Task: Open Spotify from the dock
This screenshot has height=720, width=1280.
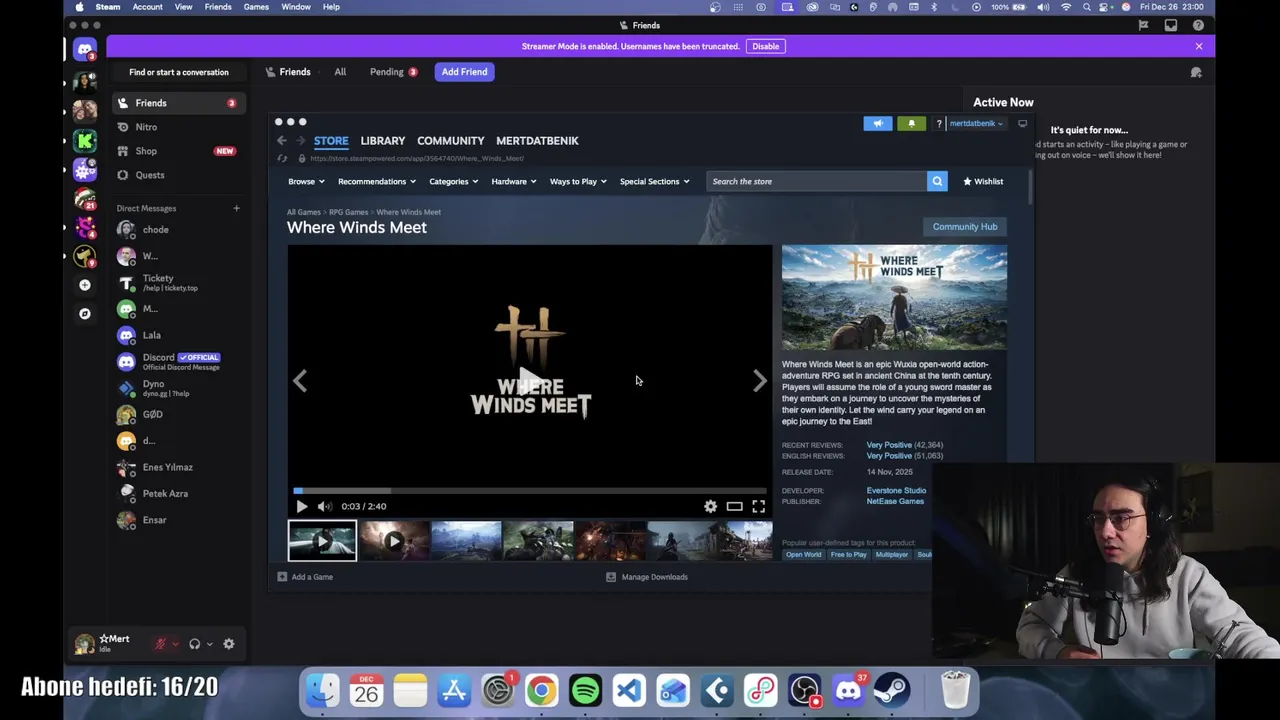Action: [585, 690]
